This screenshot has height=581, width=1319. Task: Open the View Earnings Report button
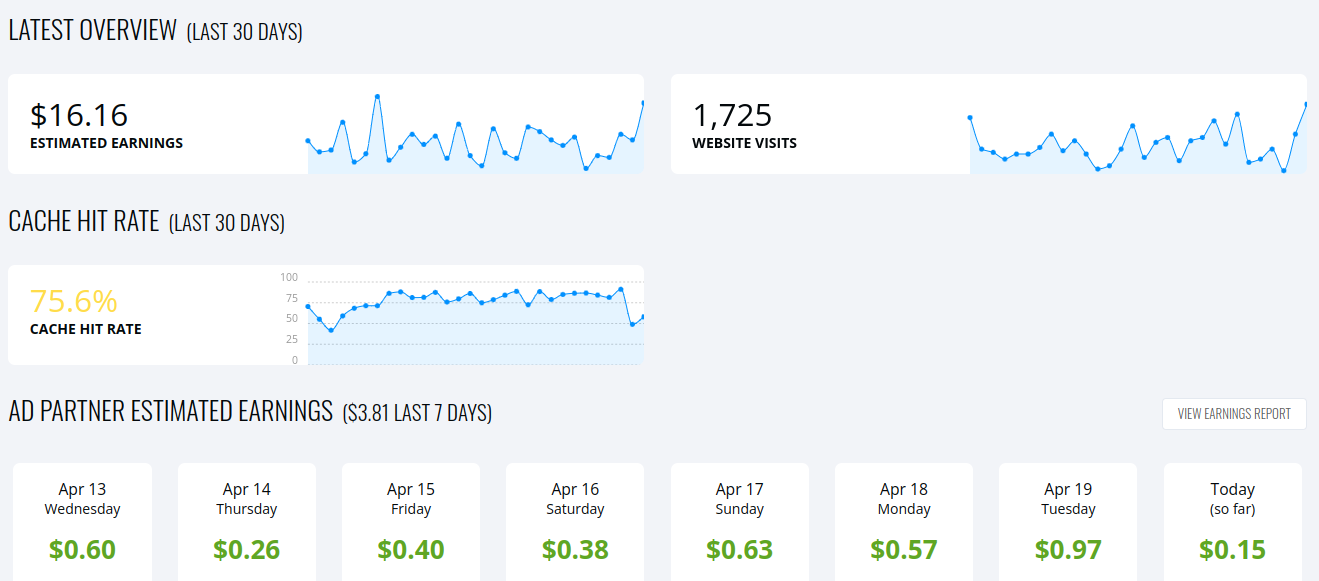coord(1233,414)
